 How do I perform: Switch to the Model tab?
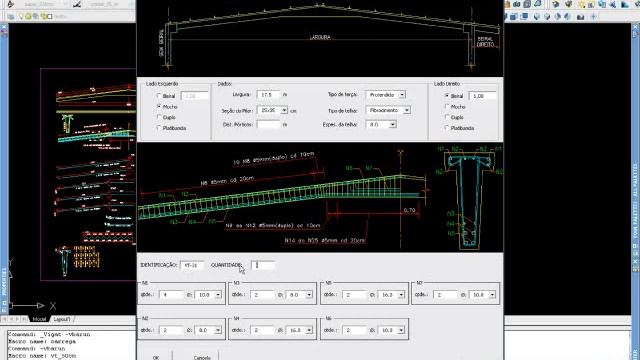click(x=39, y=319)
